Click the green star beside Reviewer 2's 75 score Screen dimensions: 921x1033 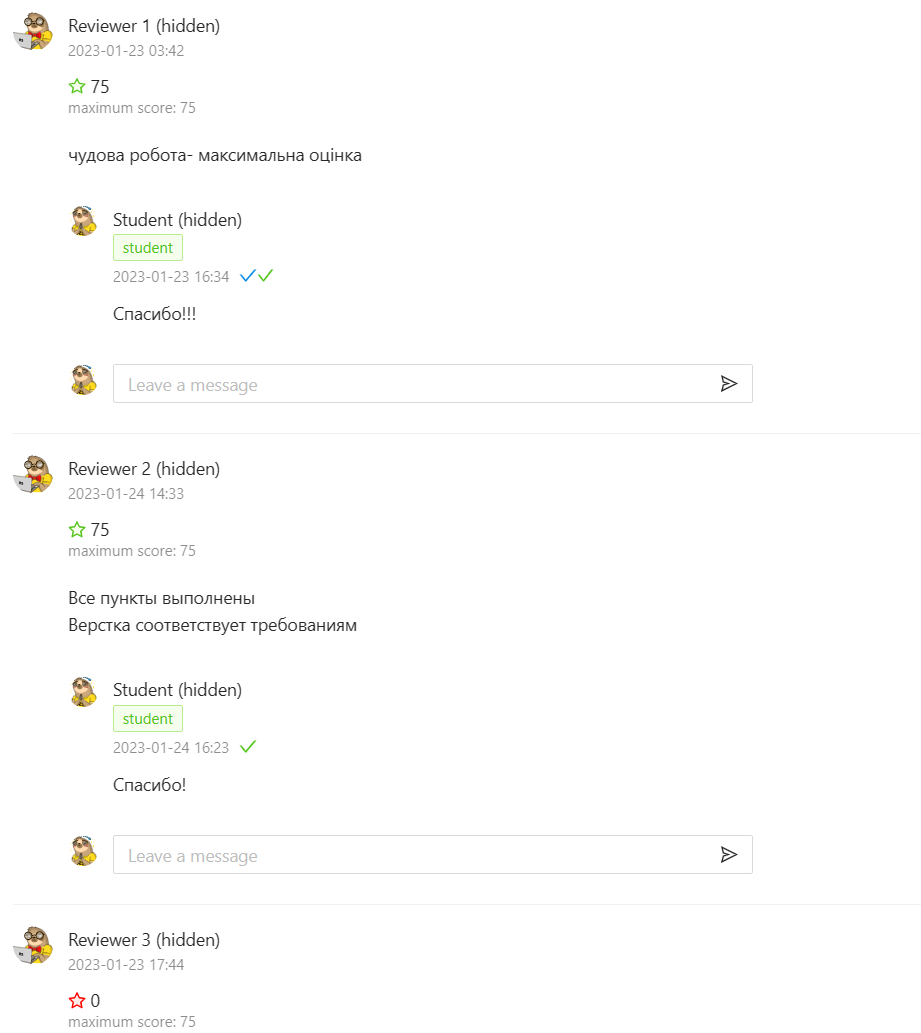[77, 529]
